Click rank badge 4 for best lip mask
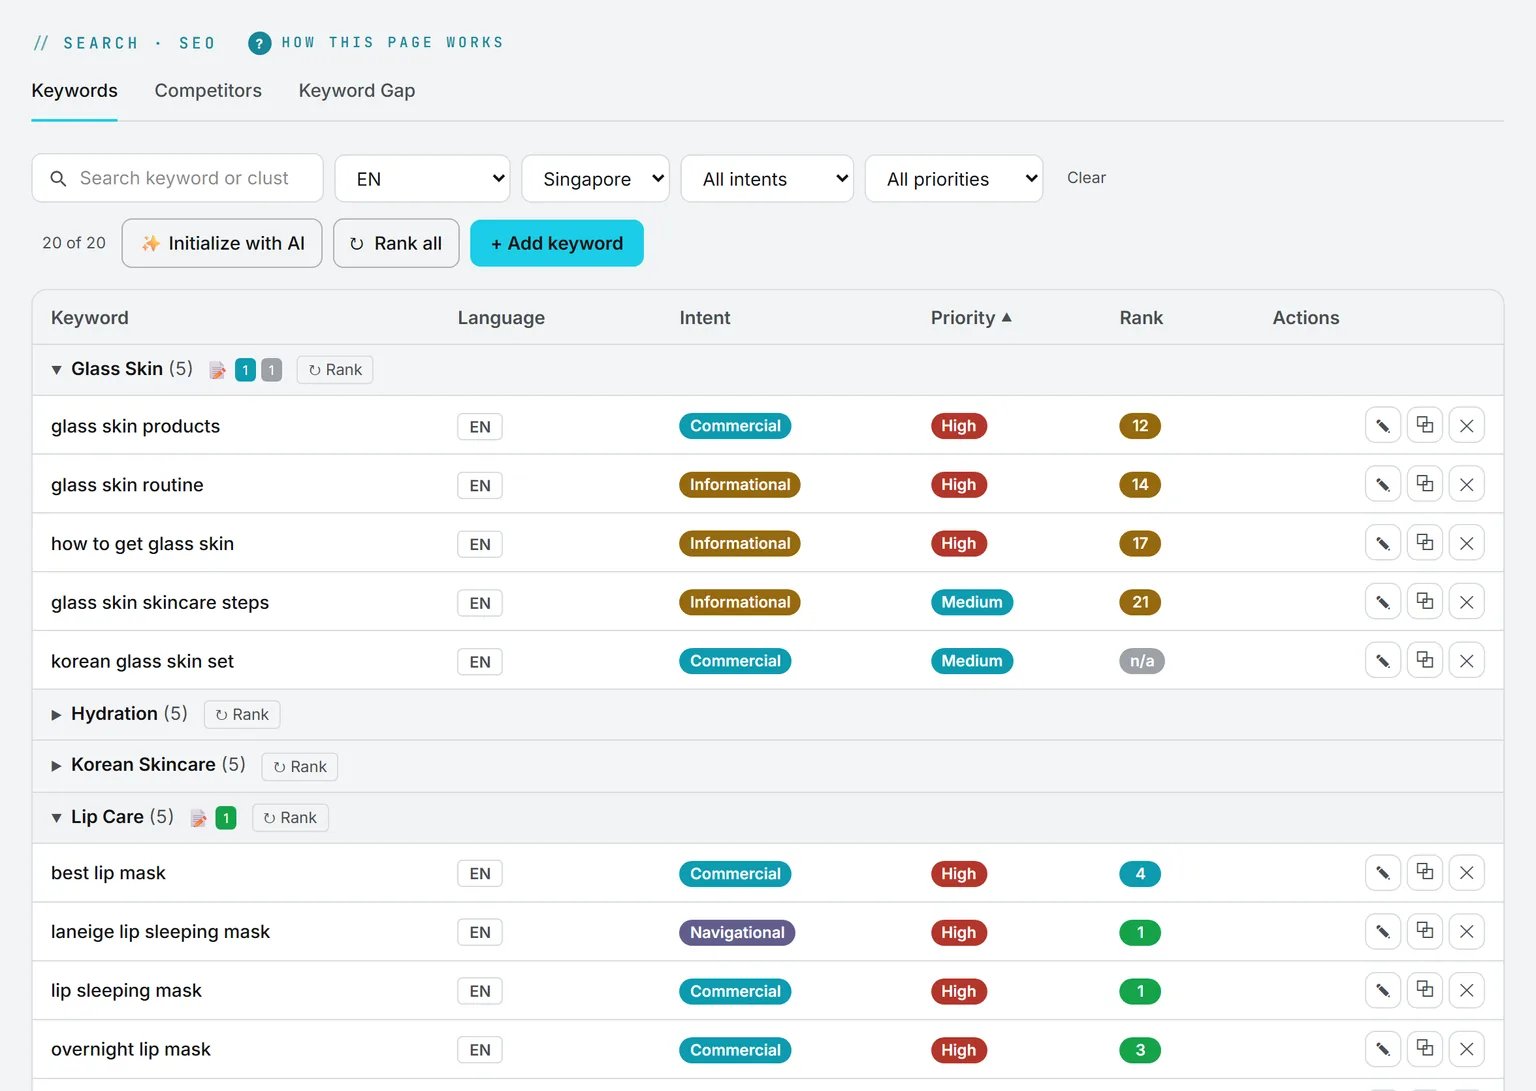Viewport: 1536px width, 1091px height. coord(1140,874)
